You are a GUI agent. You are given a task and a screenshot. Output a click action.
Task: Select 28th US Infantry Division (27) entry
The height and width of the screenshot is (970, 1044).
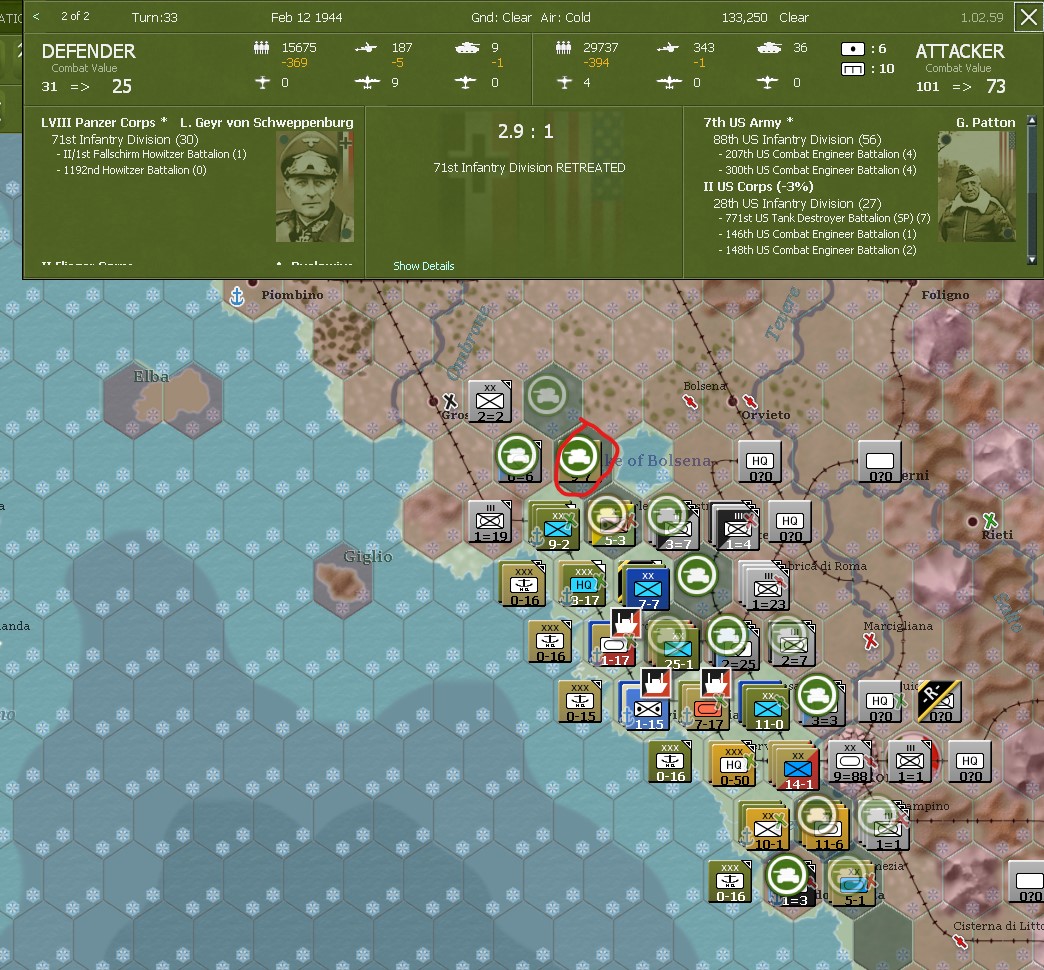pos(797,203)
